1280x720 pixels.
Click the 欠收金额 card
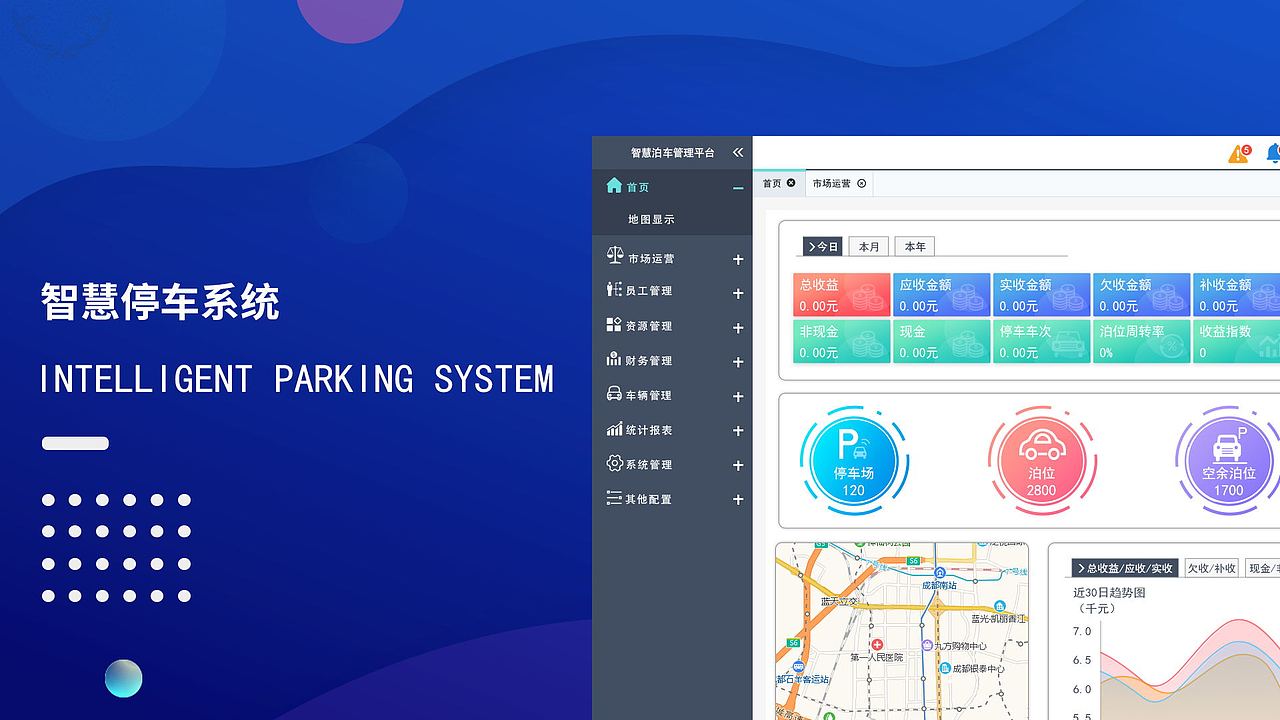(1142, 295)
